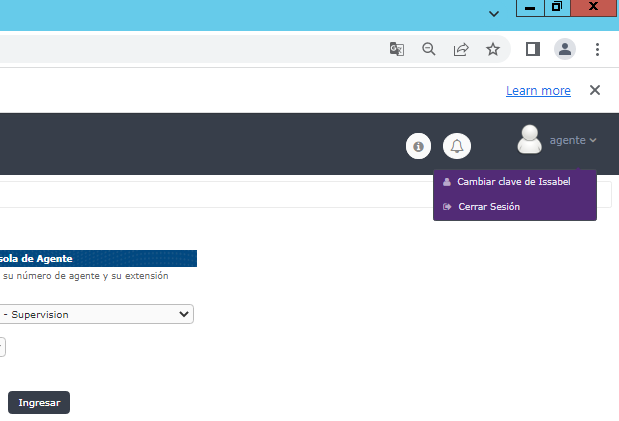
Task: Click the Google Translate icon in address bar
Action: [x=397, y=49]
